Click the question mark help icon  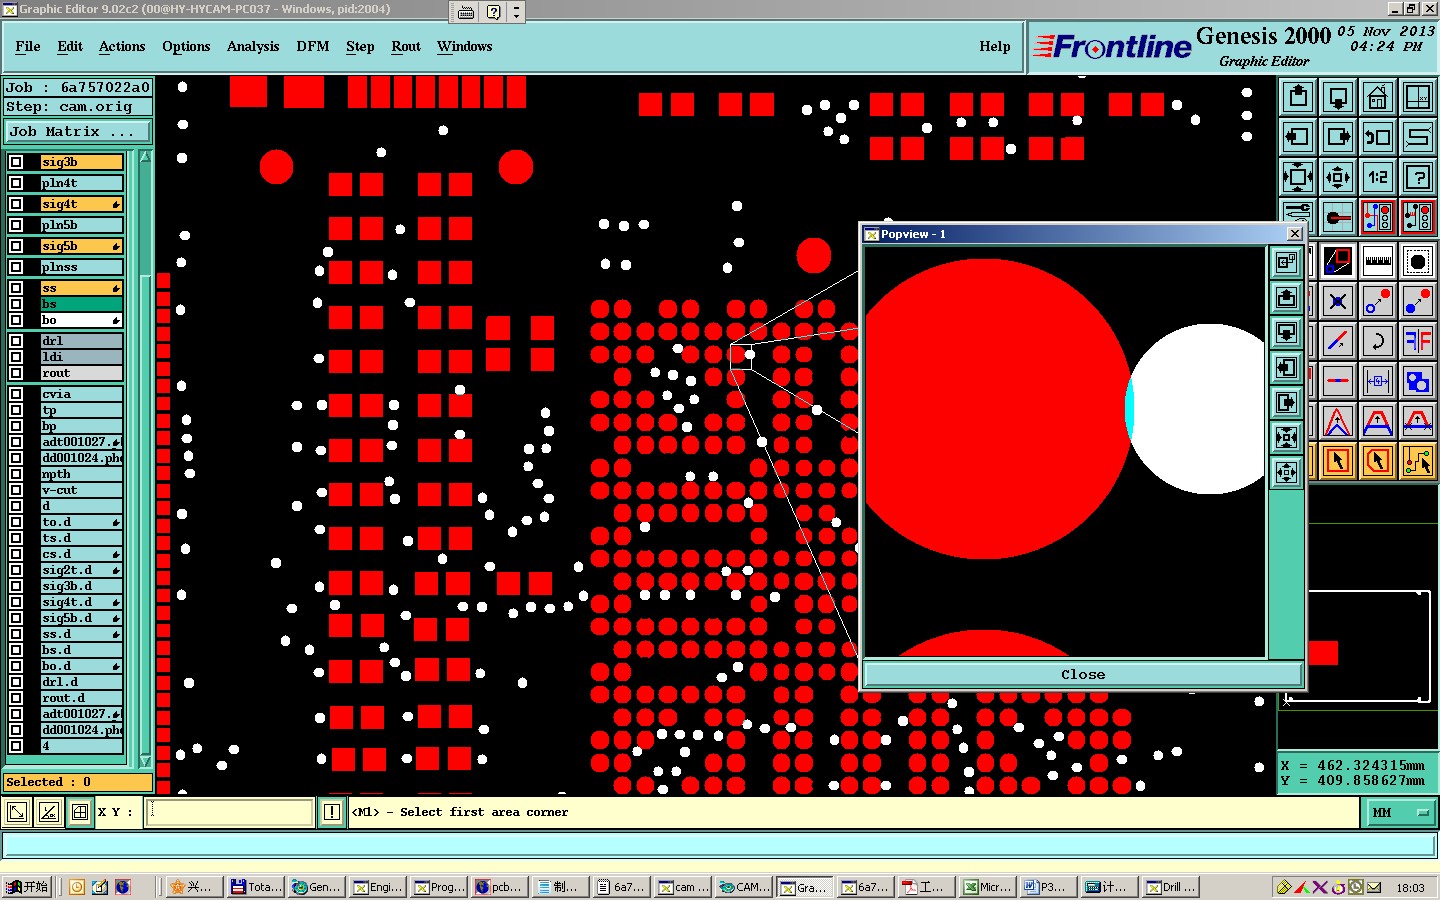pyautogui.click(x=1418, y=177)
